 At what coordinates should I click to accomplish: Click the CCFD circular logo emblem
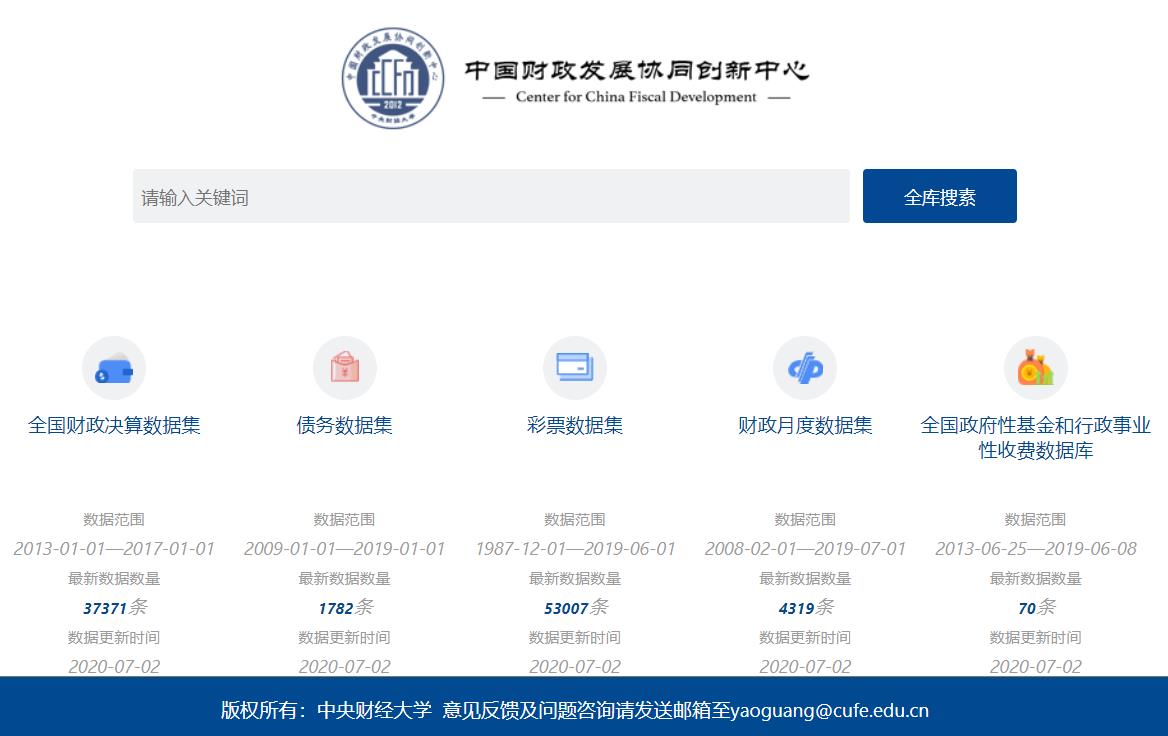(x=393, y=77)
